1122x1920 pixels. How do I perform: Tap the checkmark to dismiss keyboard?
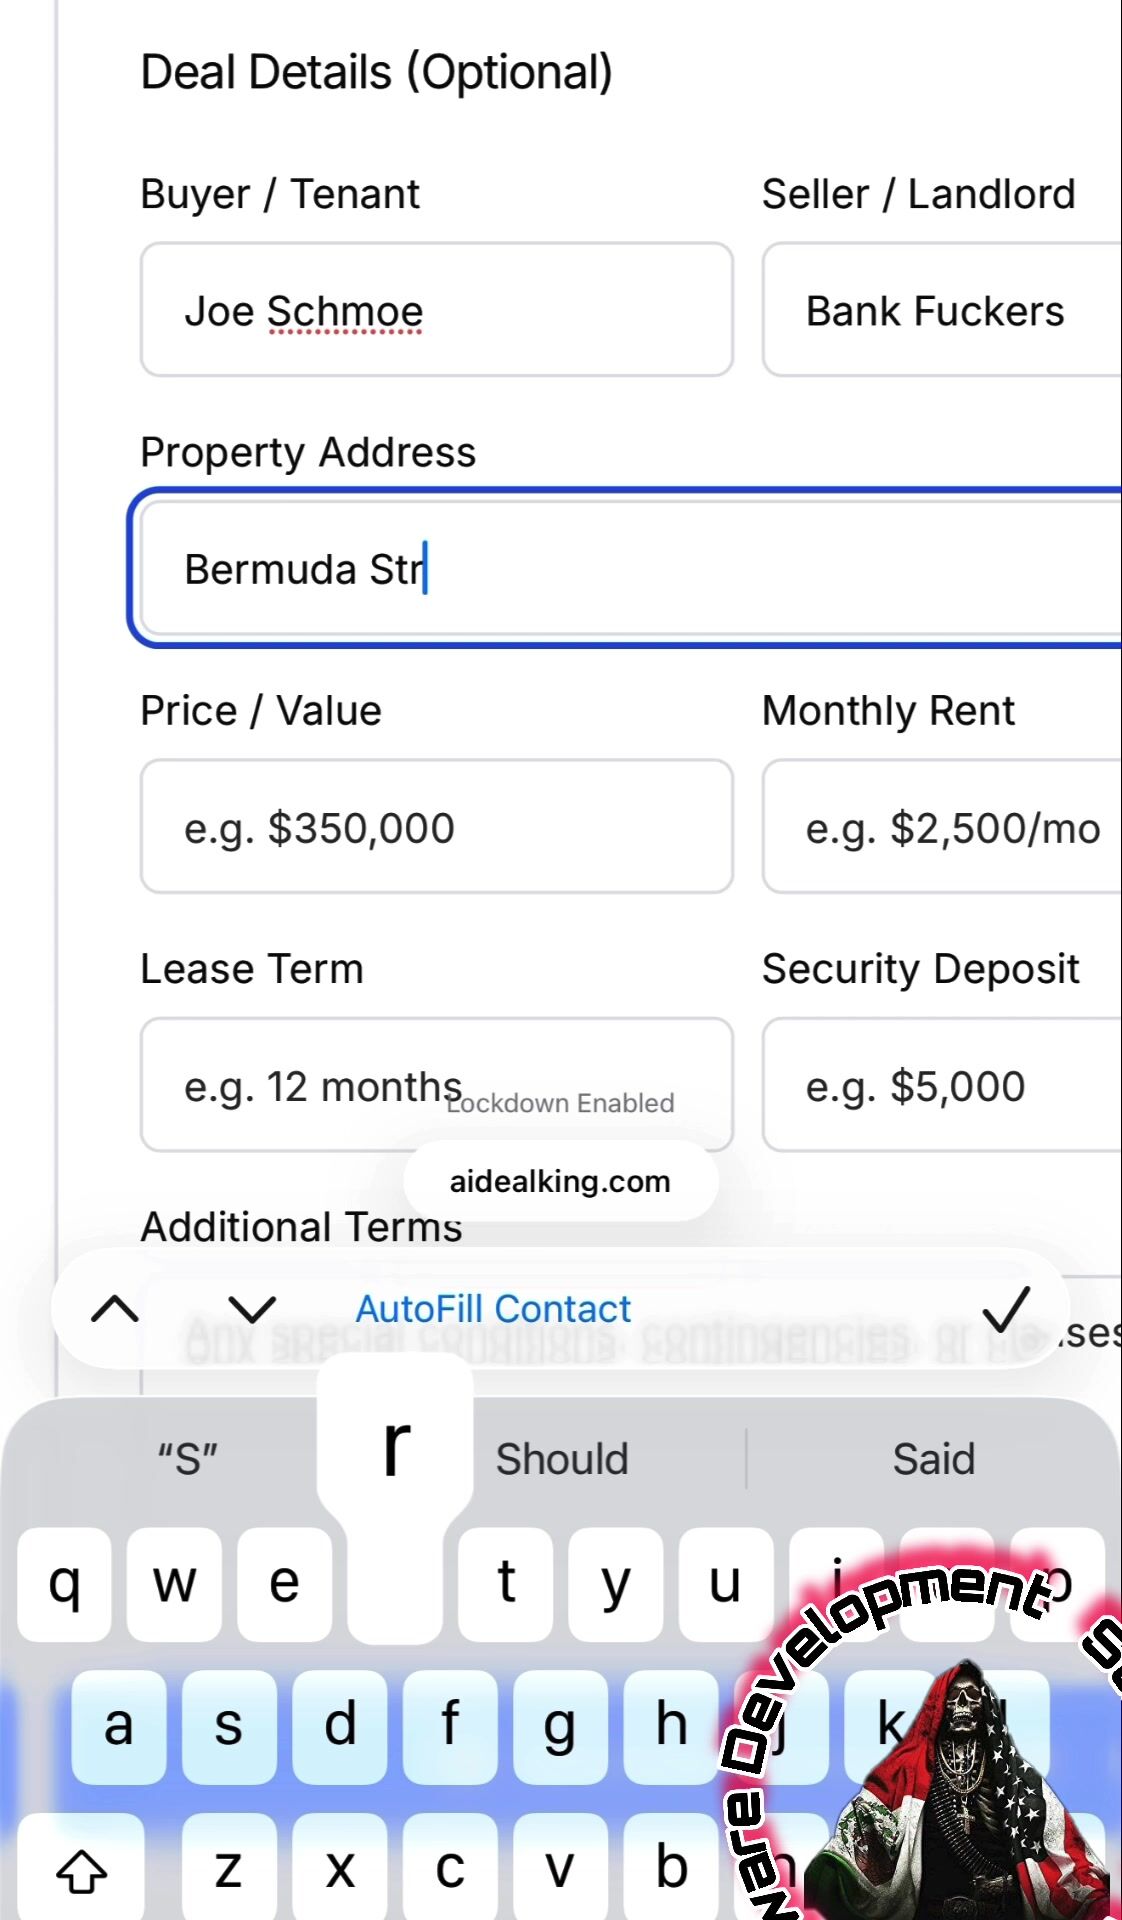pos(1006,1309)
